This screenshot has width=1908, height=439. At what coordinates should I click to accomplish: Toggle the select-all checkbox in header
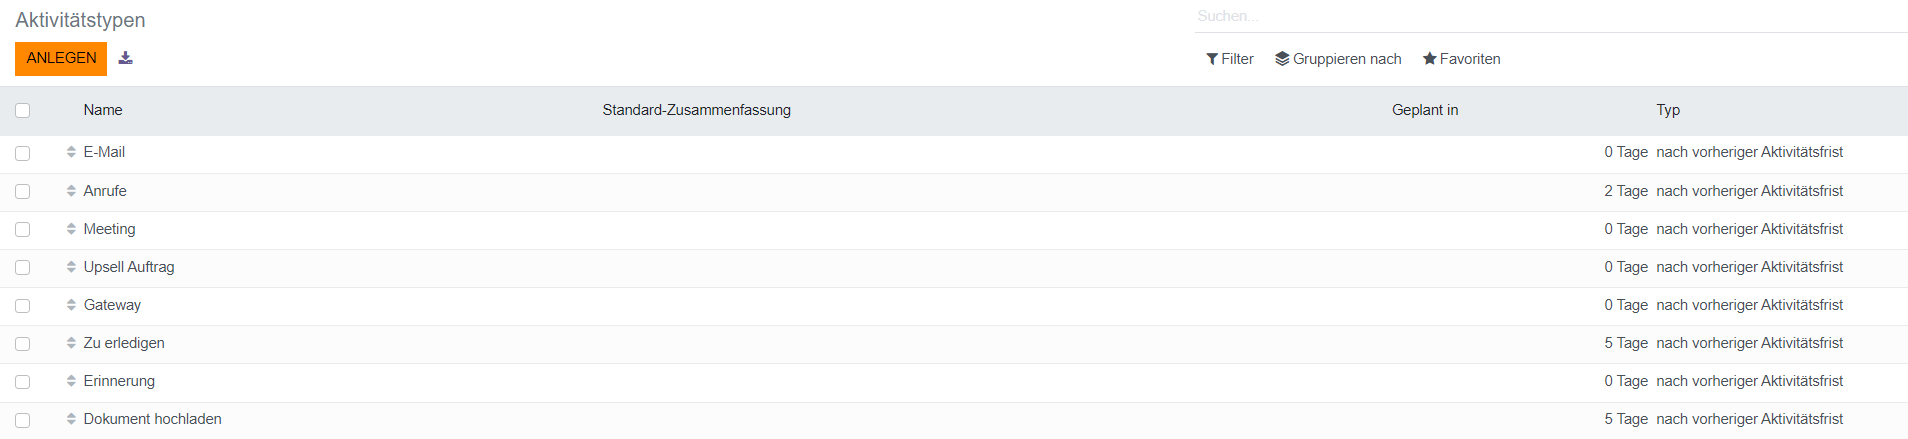[23, 110]
